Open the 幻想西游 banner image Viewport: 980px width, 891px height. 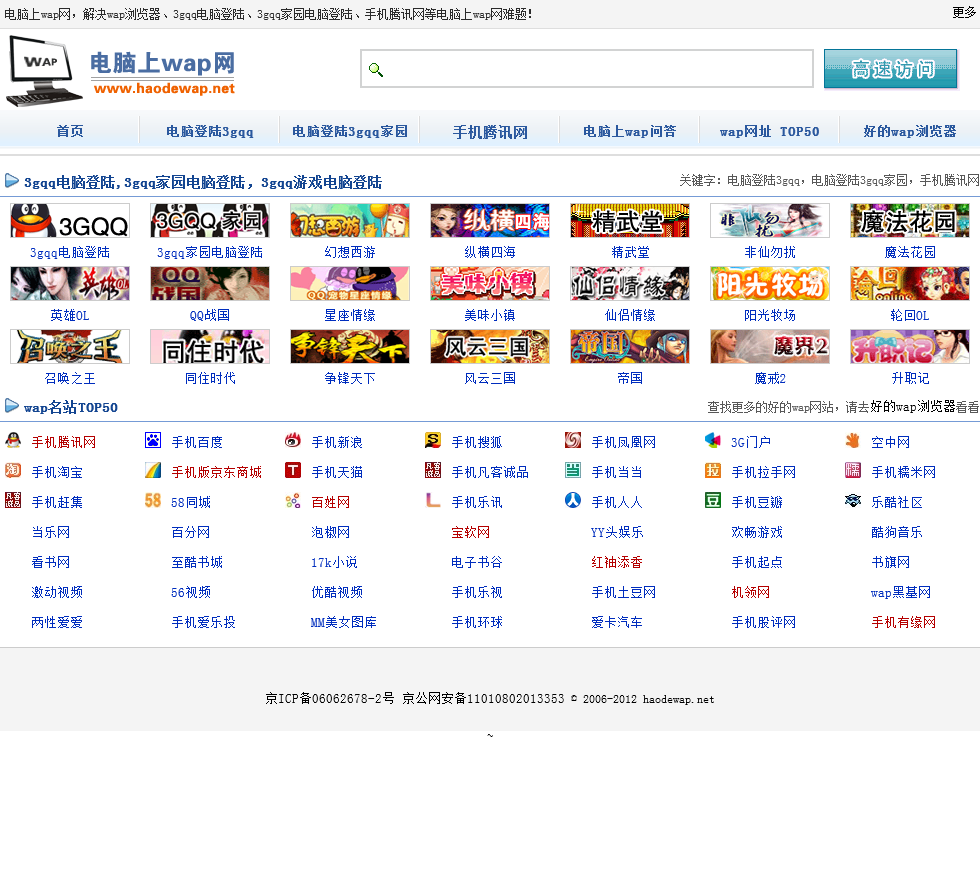[x=350, y=221]
